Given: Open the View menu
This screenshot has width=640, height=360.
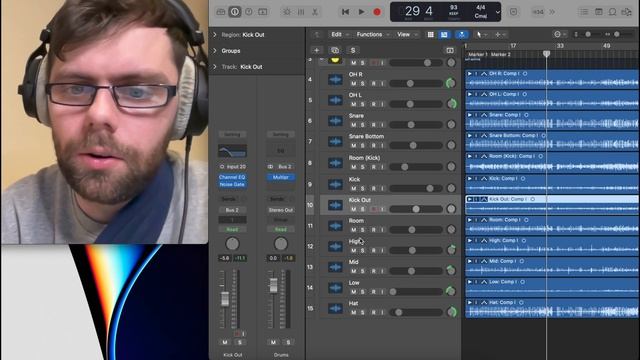Looking at the screenshot, I should tap(407, 35).
